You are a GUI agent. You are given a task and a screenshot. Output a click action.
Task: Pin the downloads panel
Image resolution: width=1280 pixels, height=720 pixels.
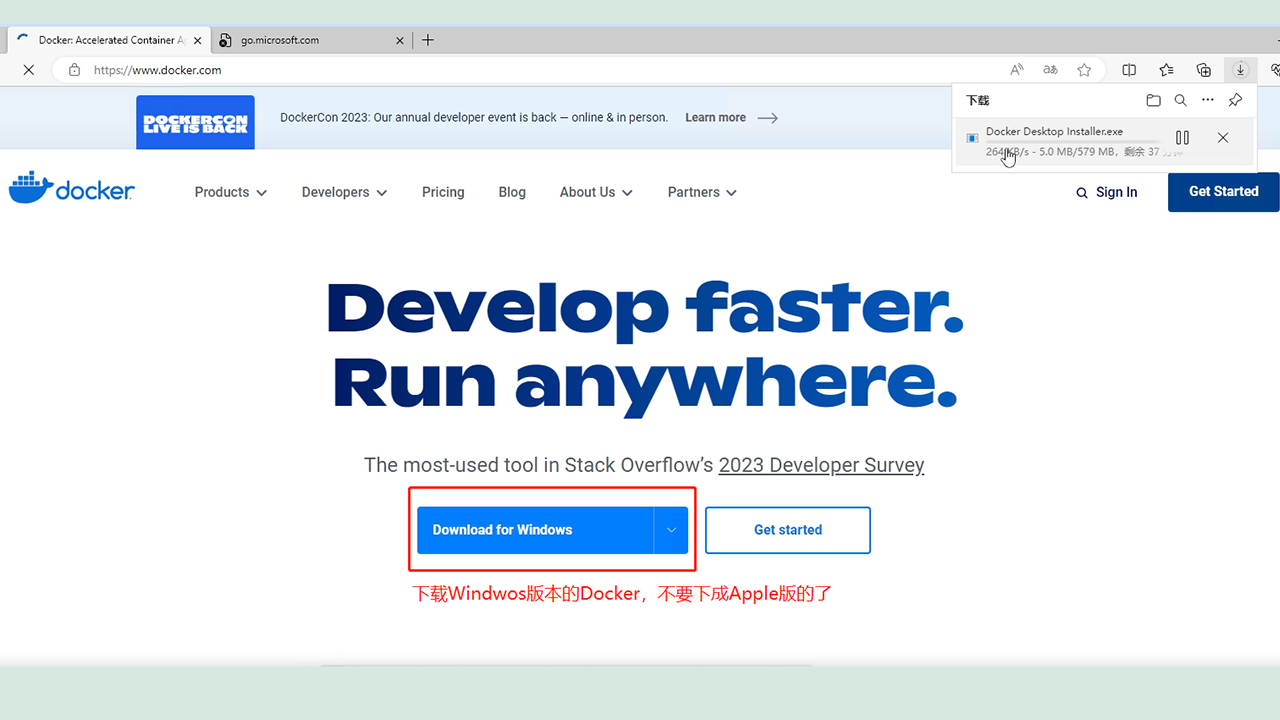tap(1235, 100)
